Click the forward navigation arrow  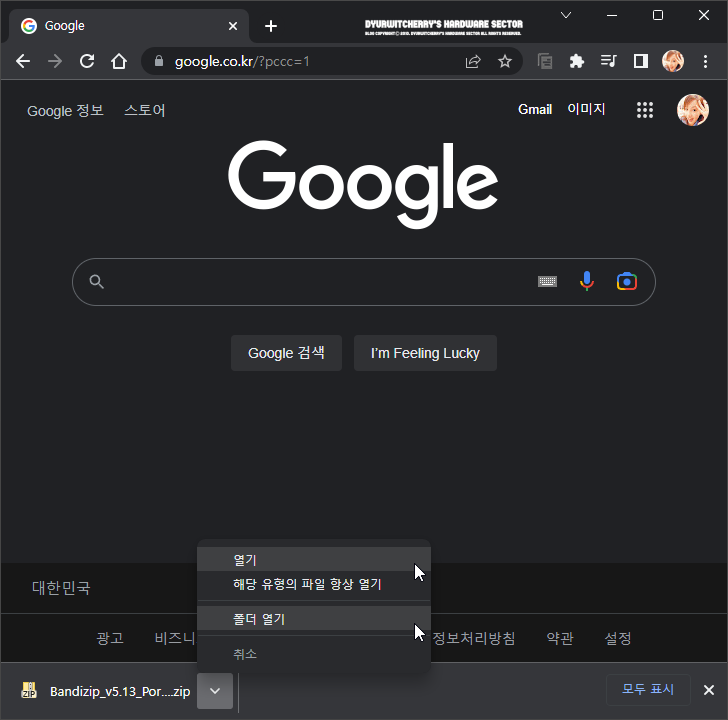[x=55, y=61]
